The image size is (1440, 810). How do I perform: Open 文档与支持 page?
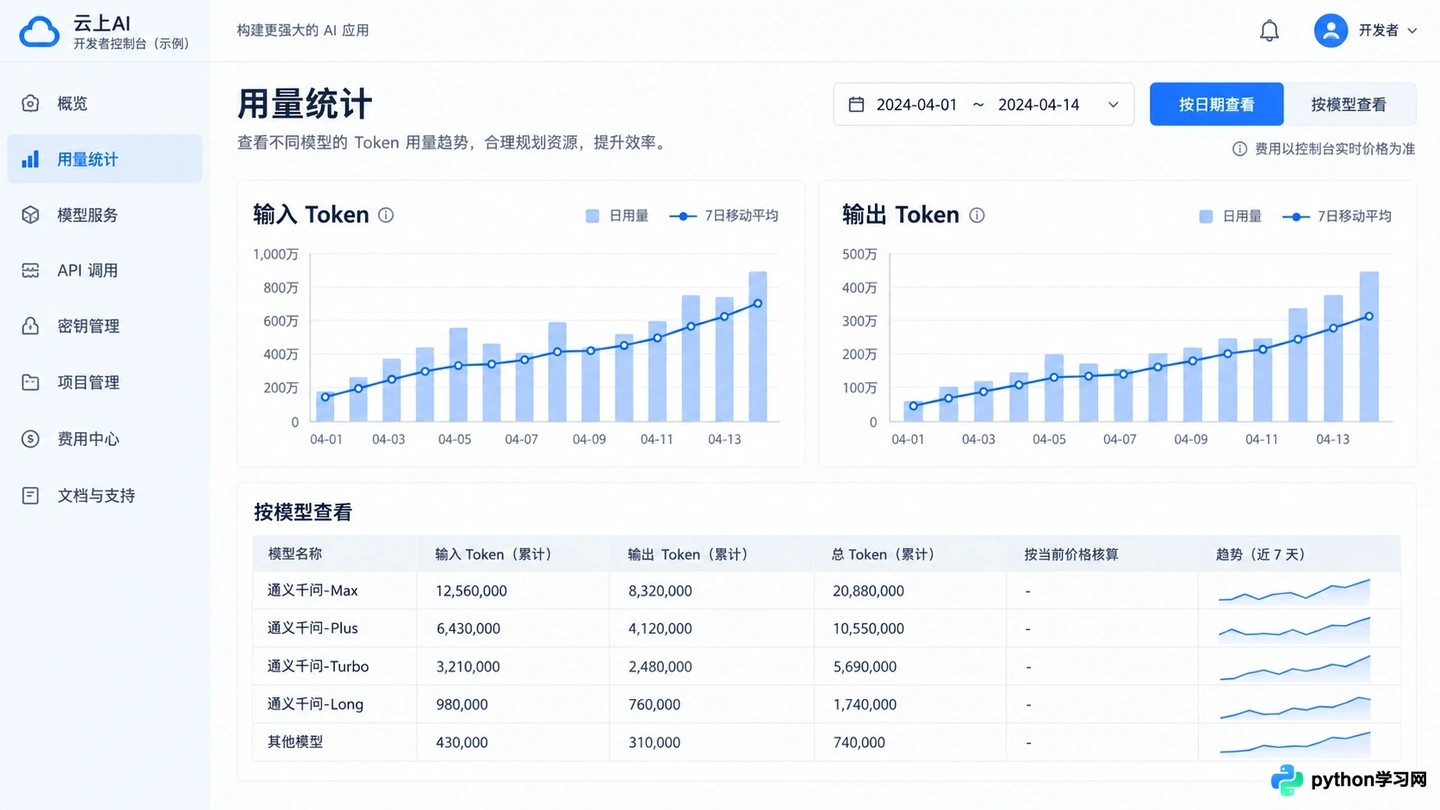coord(104,495)
